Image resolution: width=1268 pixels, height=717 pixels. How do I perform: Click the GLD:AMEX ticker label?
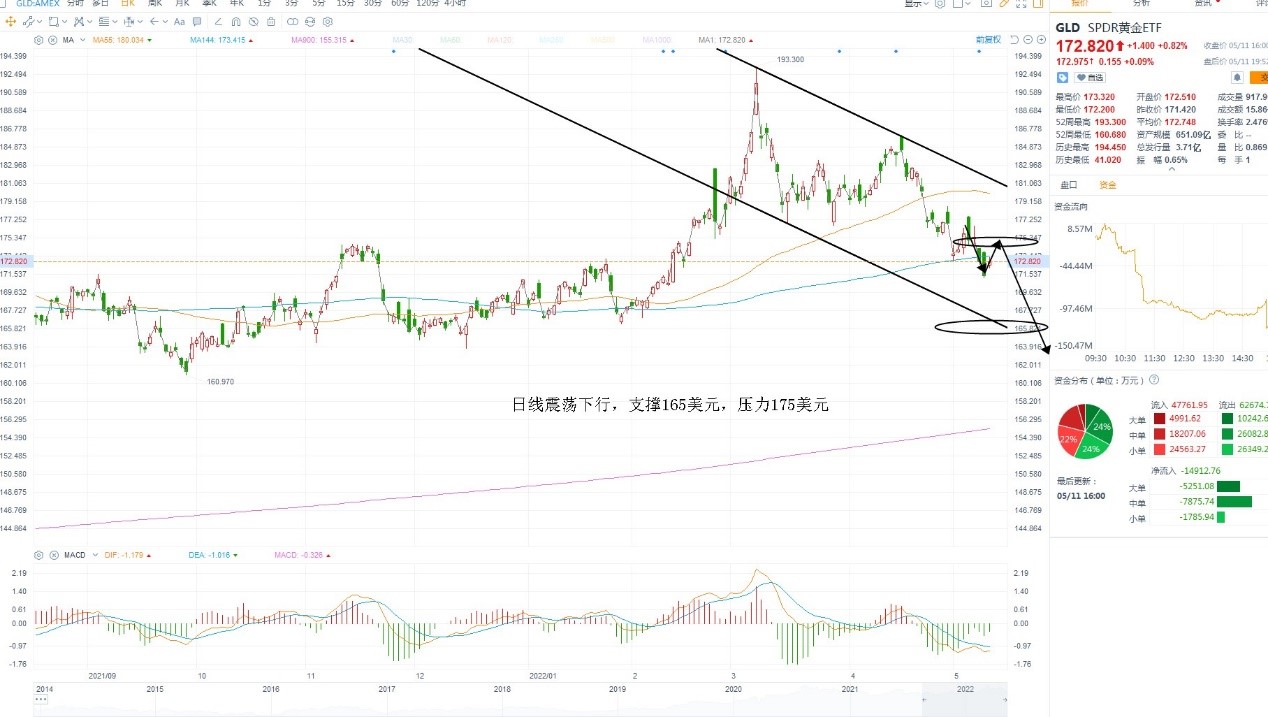pyautogui.click(x=38, y=3)
